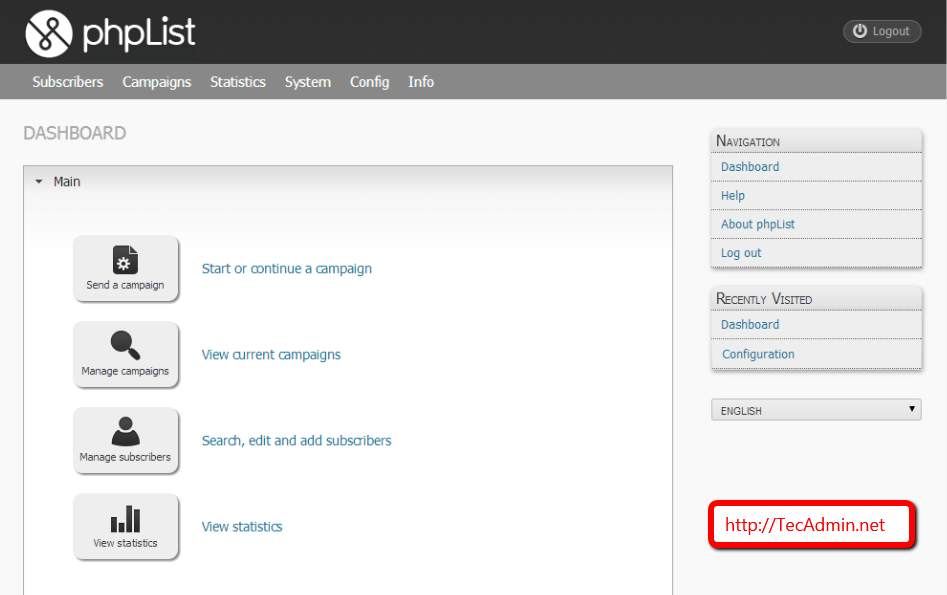Click the Recently Visited panel header
Viewport: 947px width, 595px height.
point(817,298)
